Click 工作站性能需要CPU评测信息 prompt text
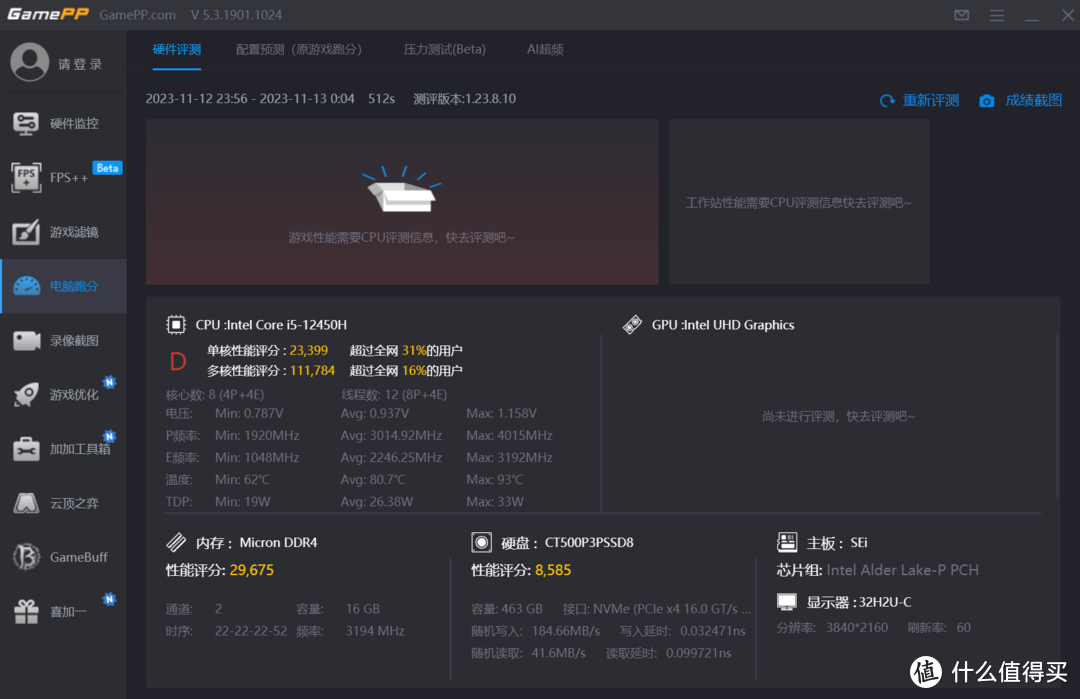 pyautogui.click(x=798, y=202)
